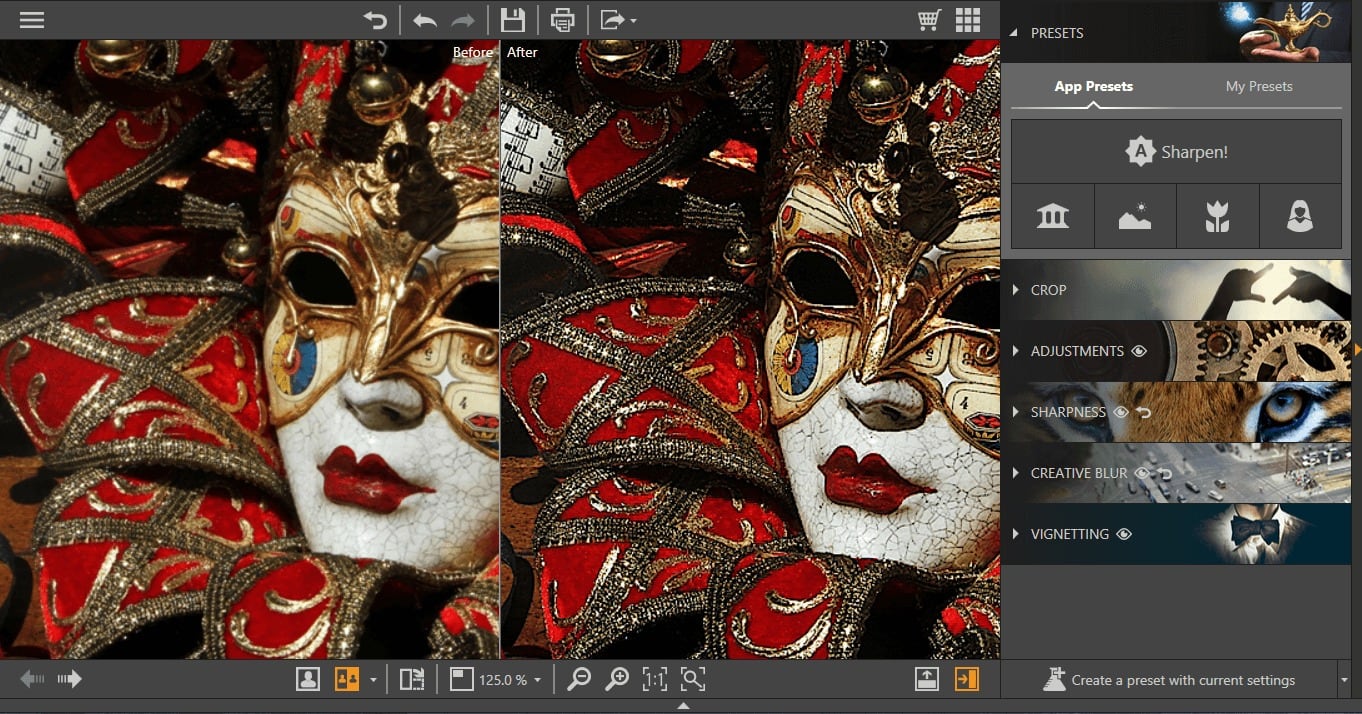The image size is (1362, 714).
Task: Click the orange side panel collapse arrow
Action: (x=1357, y=350)
